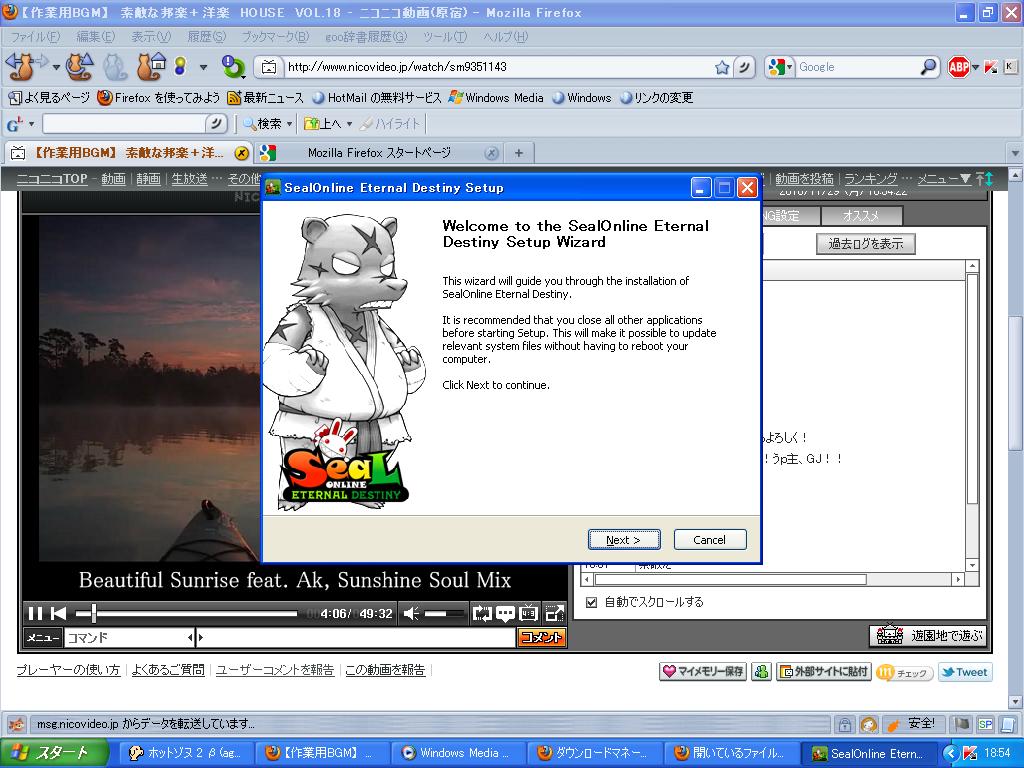Switch to Mozilla Firefox スタートページ tab
This screenshot has height=768, width=1024.
(x=379, y=153)
